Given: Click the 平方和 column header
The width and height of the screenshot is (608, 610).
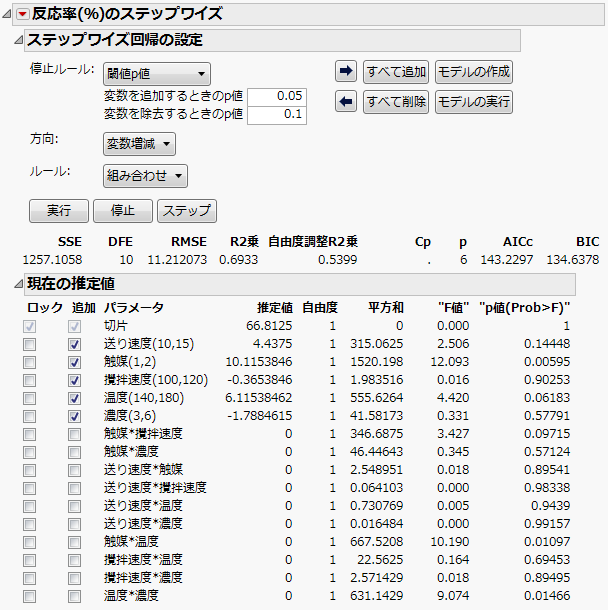Looking at the screenshot, I should 386,308.
